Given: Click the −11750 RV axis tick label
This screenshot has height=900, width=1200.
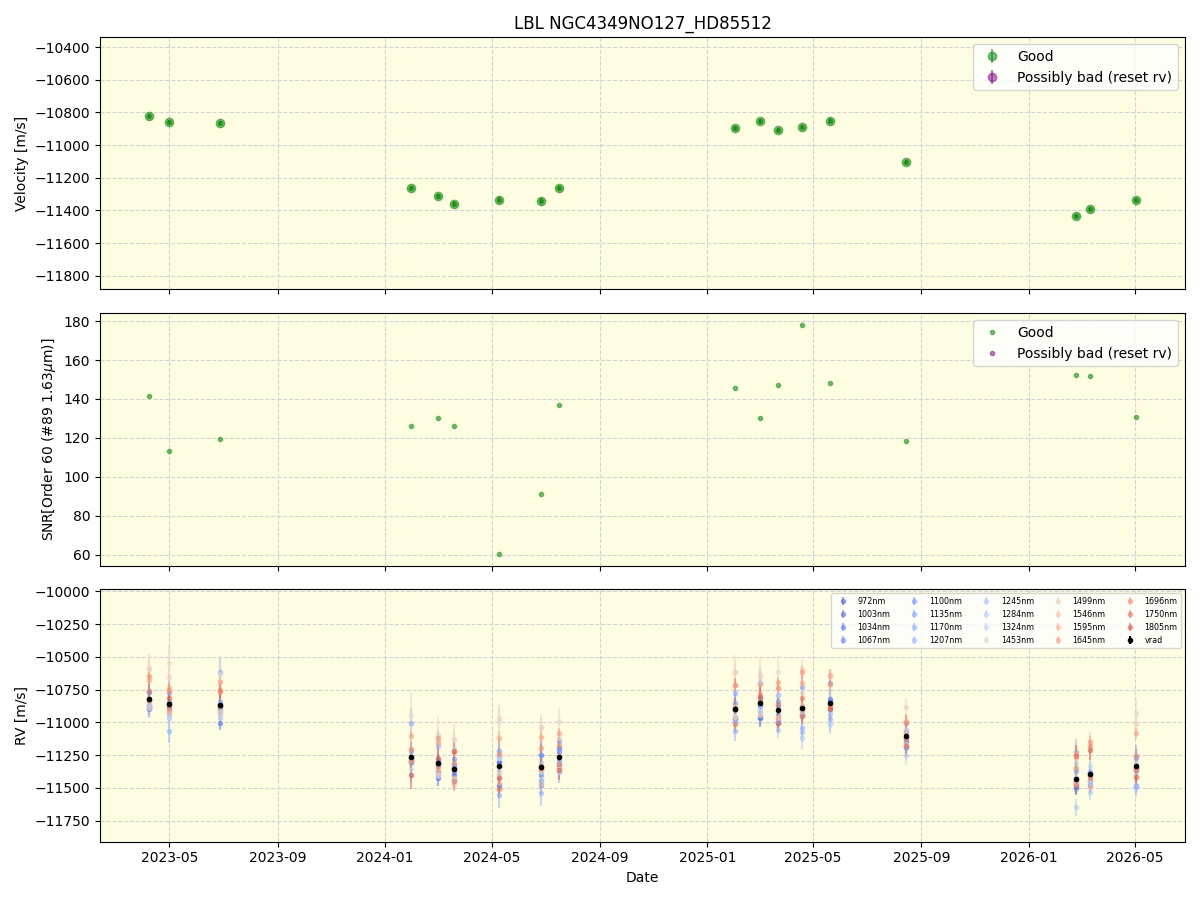Looking at the screenshot, I should coord(63,822).
